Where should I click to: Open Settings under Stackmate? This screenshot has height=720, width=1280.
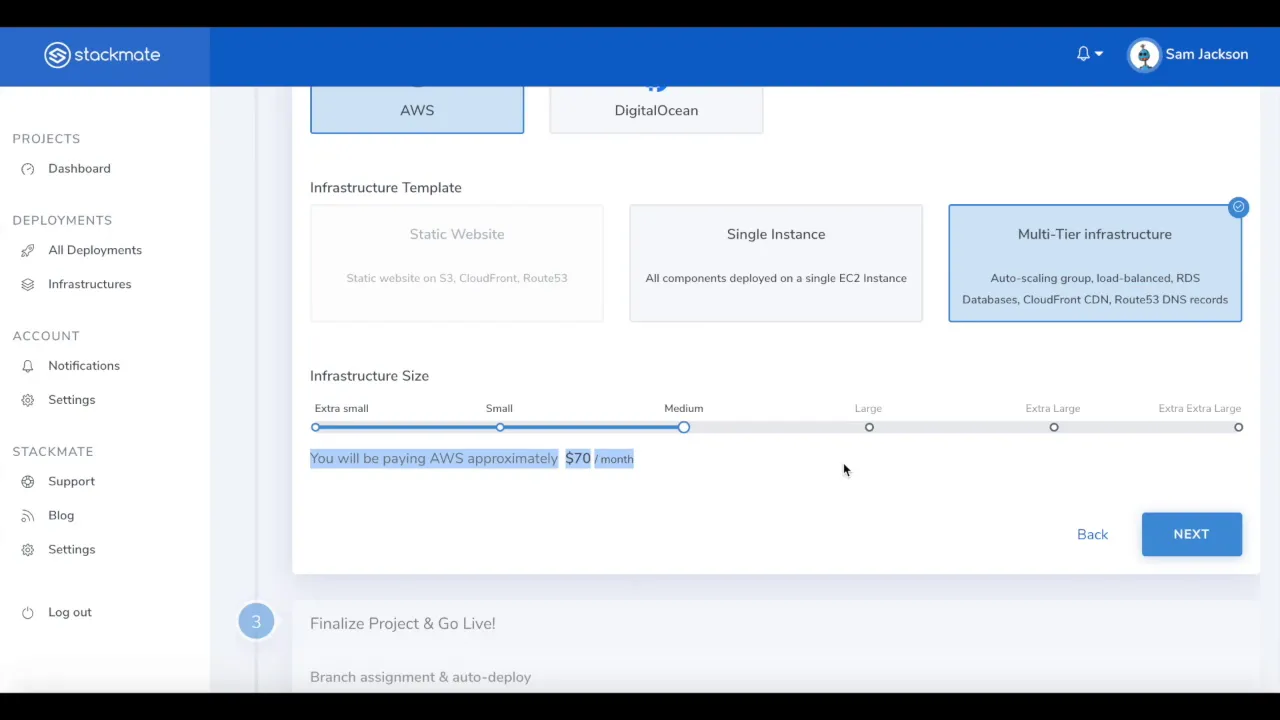[x=72, y=549]
